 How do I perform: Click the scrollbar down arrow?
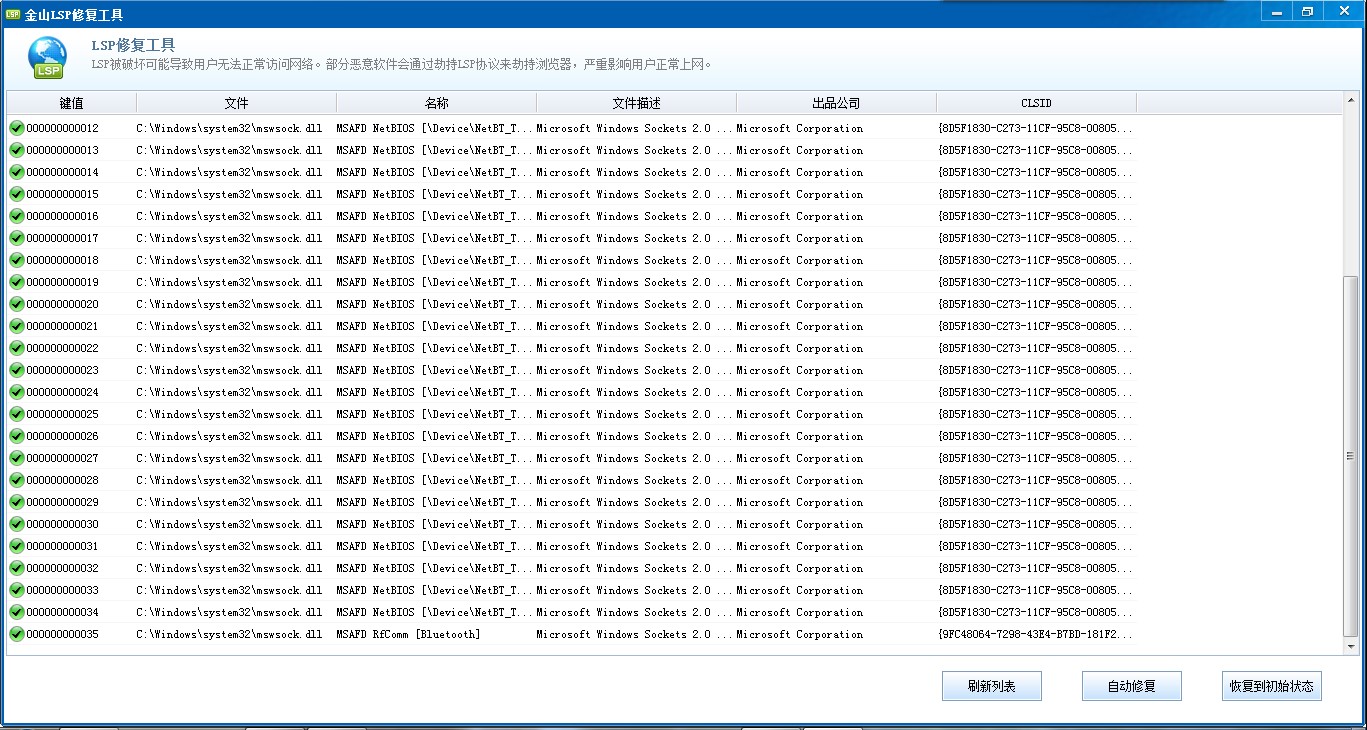(x=1351, y=647)
